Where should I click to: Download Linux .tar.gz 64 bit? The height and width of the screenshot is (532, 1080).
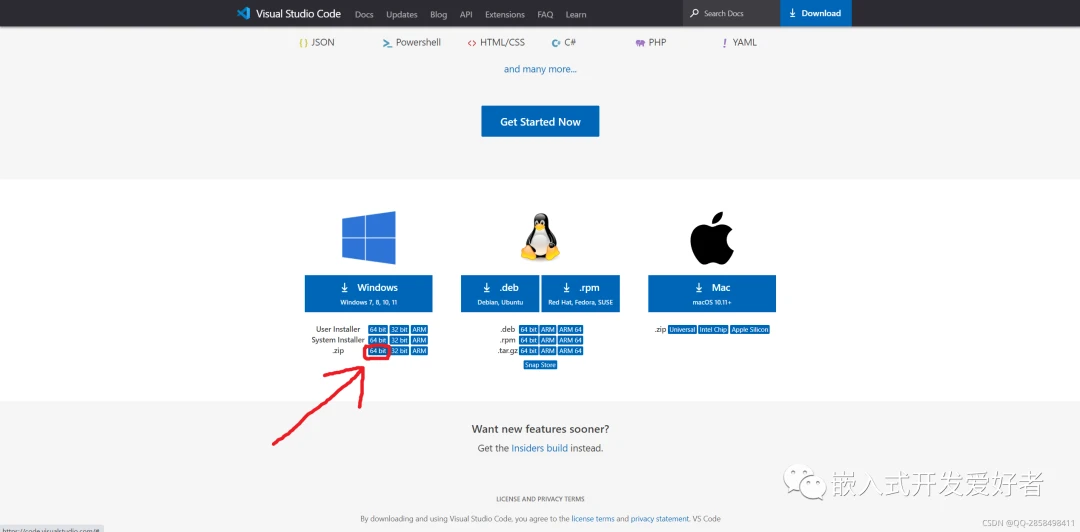pos(528,351)
